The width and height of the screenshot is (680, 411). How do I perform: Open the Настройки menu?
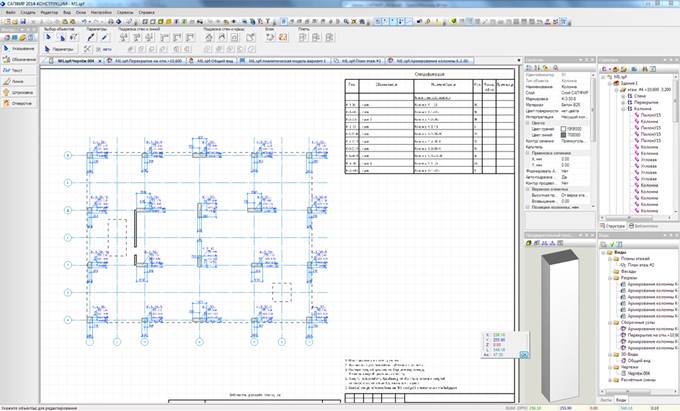[x=101, y=13]
